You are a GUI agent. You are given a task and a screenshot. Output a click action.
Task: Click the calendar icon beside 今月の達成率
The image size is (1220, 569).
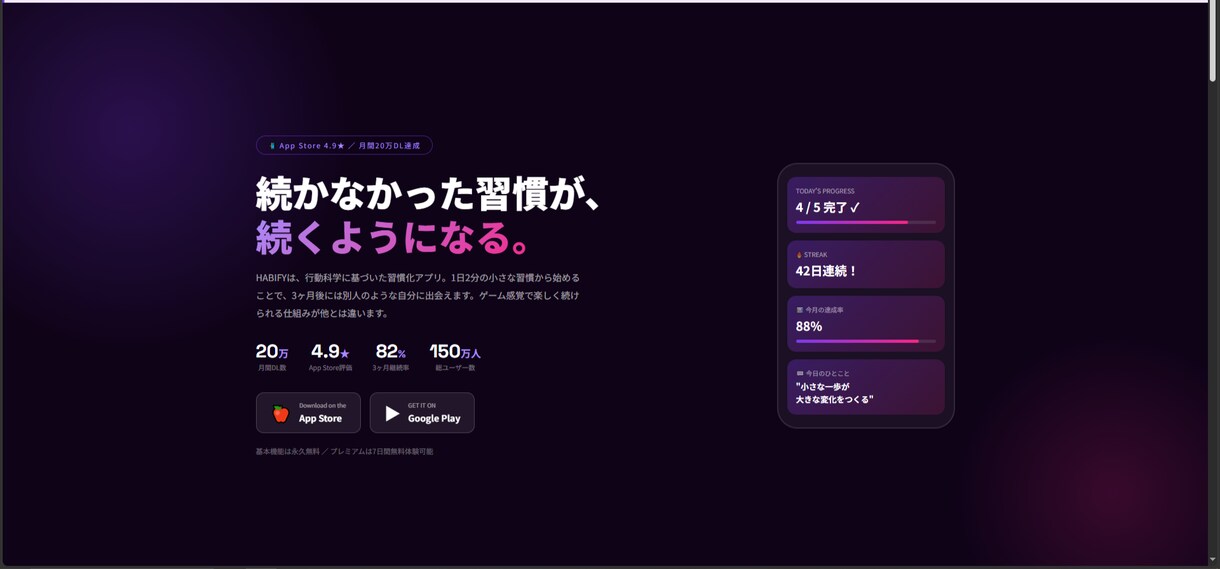[799, 310]
